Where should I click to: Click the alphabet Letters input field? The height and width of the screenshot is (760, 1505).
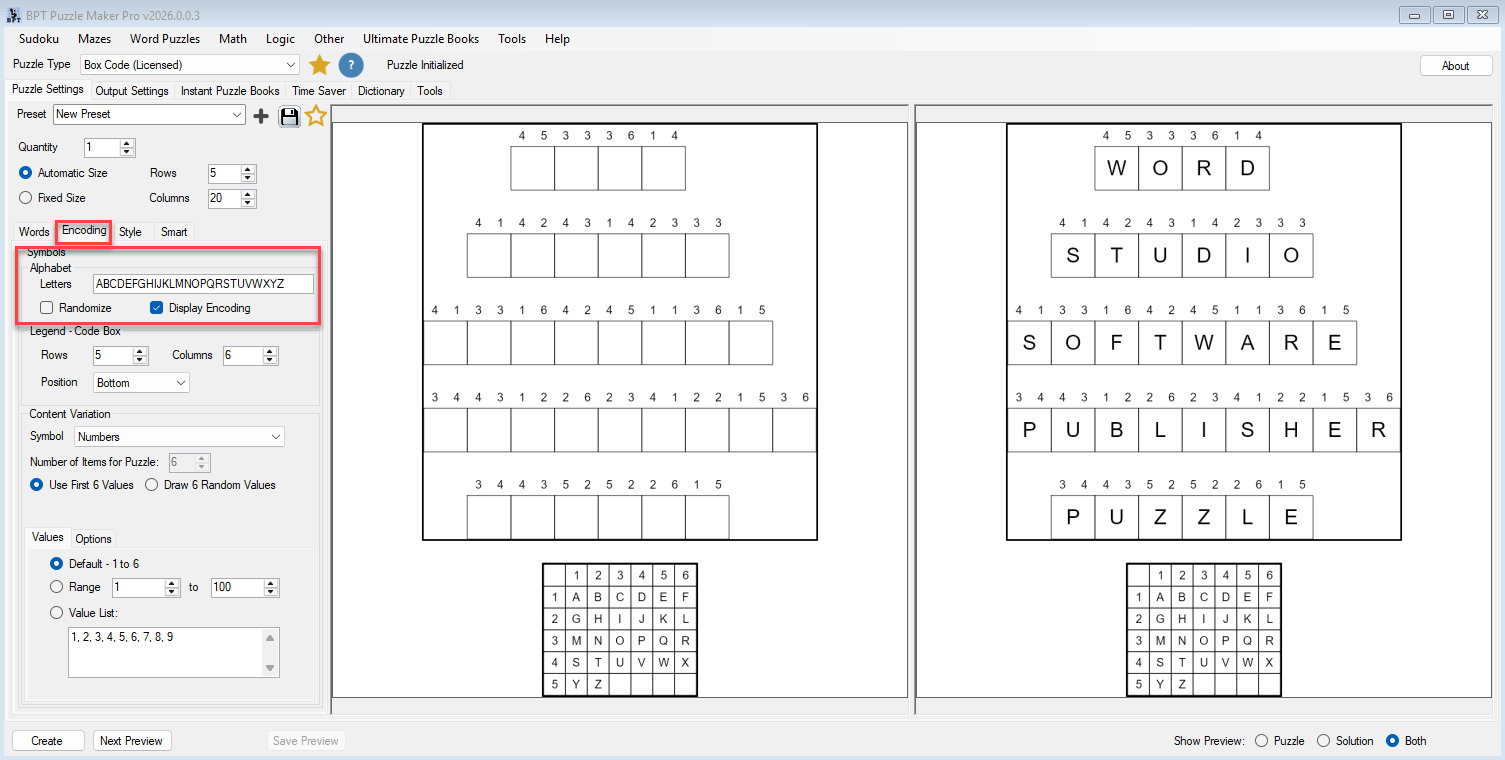coord(202,284)
